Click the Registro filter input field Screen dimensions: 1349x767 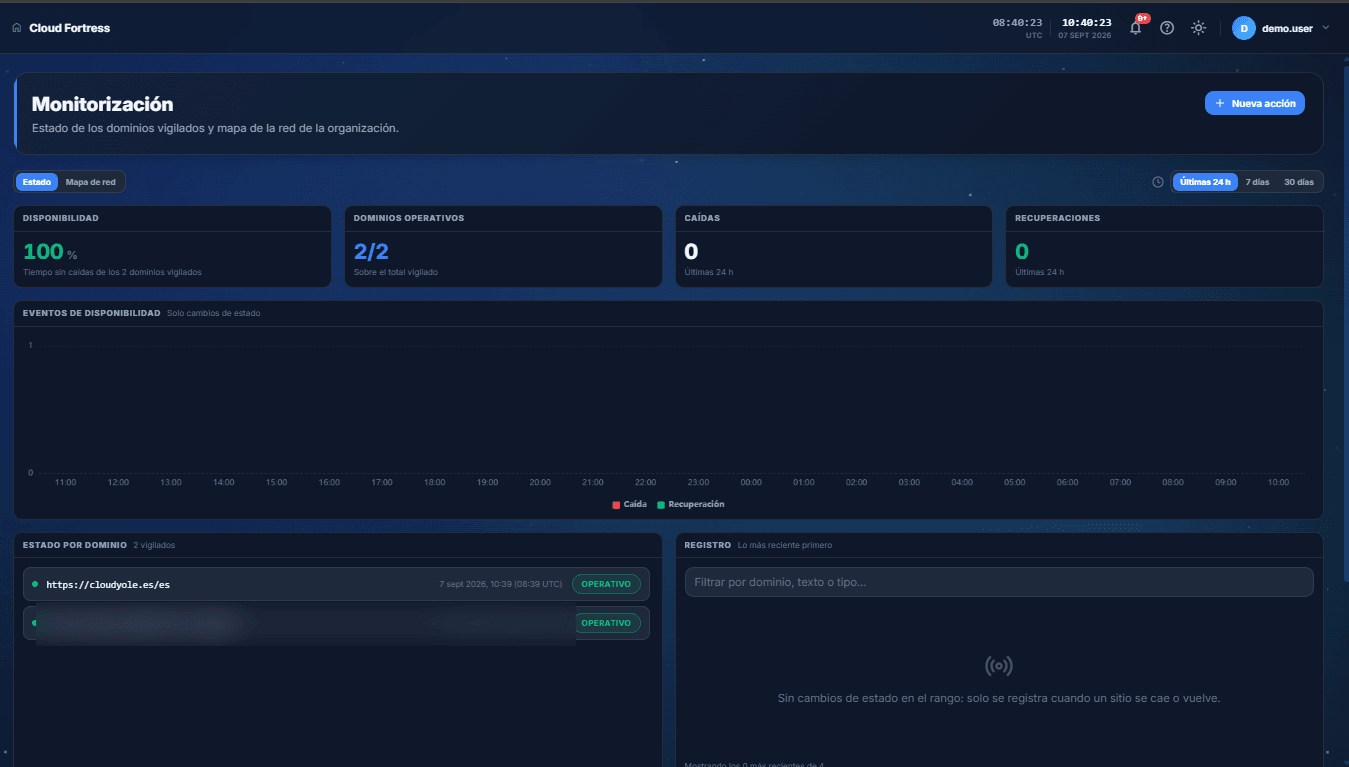pyautogui.click(x=999, y=582)
